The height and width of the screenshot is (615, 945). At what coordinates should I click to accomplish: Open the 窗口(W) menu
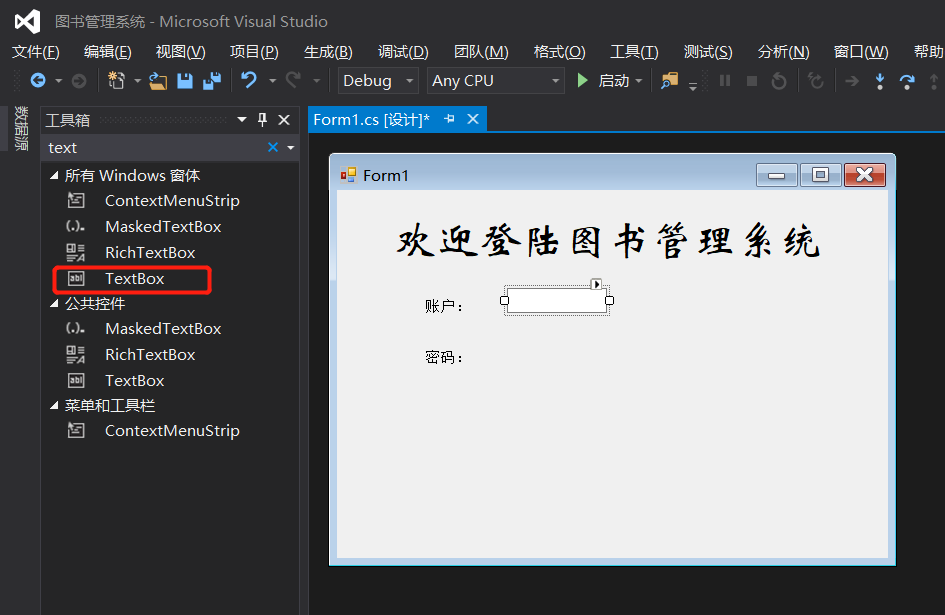[x=861, y=52]
